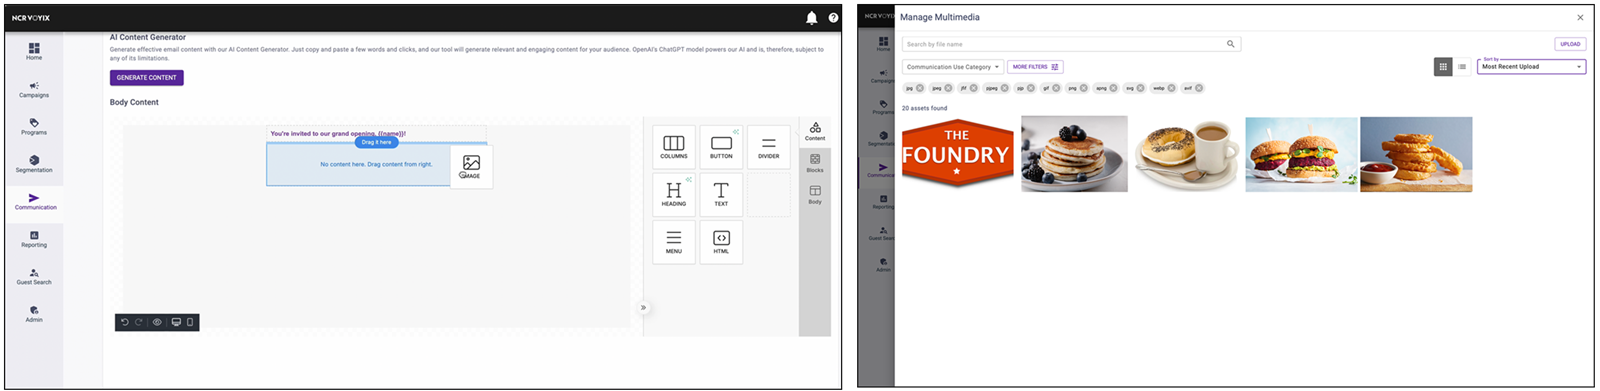Go to Home in left sidebar
Image resolution: width=1600 pixels, height=391 pixels.
pyautogui.click(x=34, y=51)
